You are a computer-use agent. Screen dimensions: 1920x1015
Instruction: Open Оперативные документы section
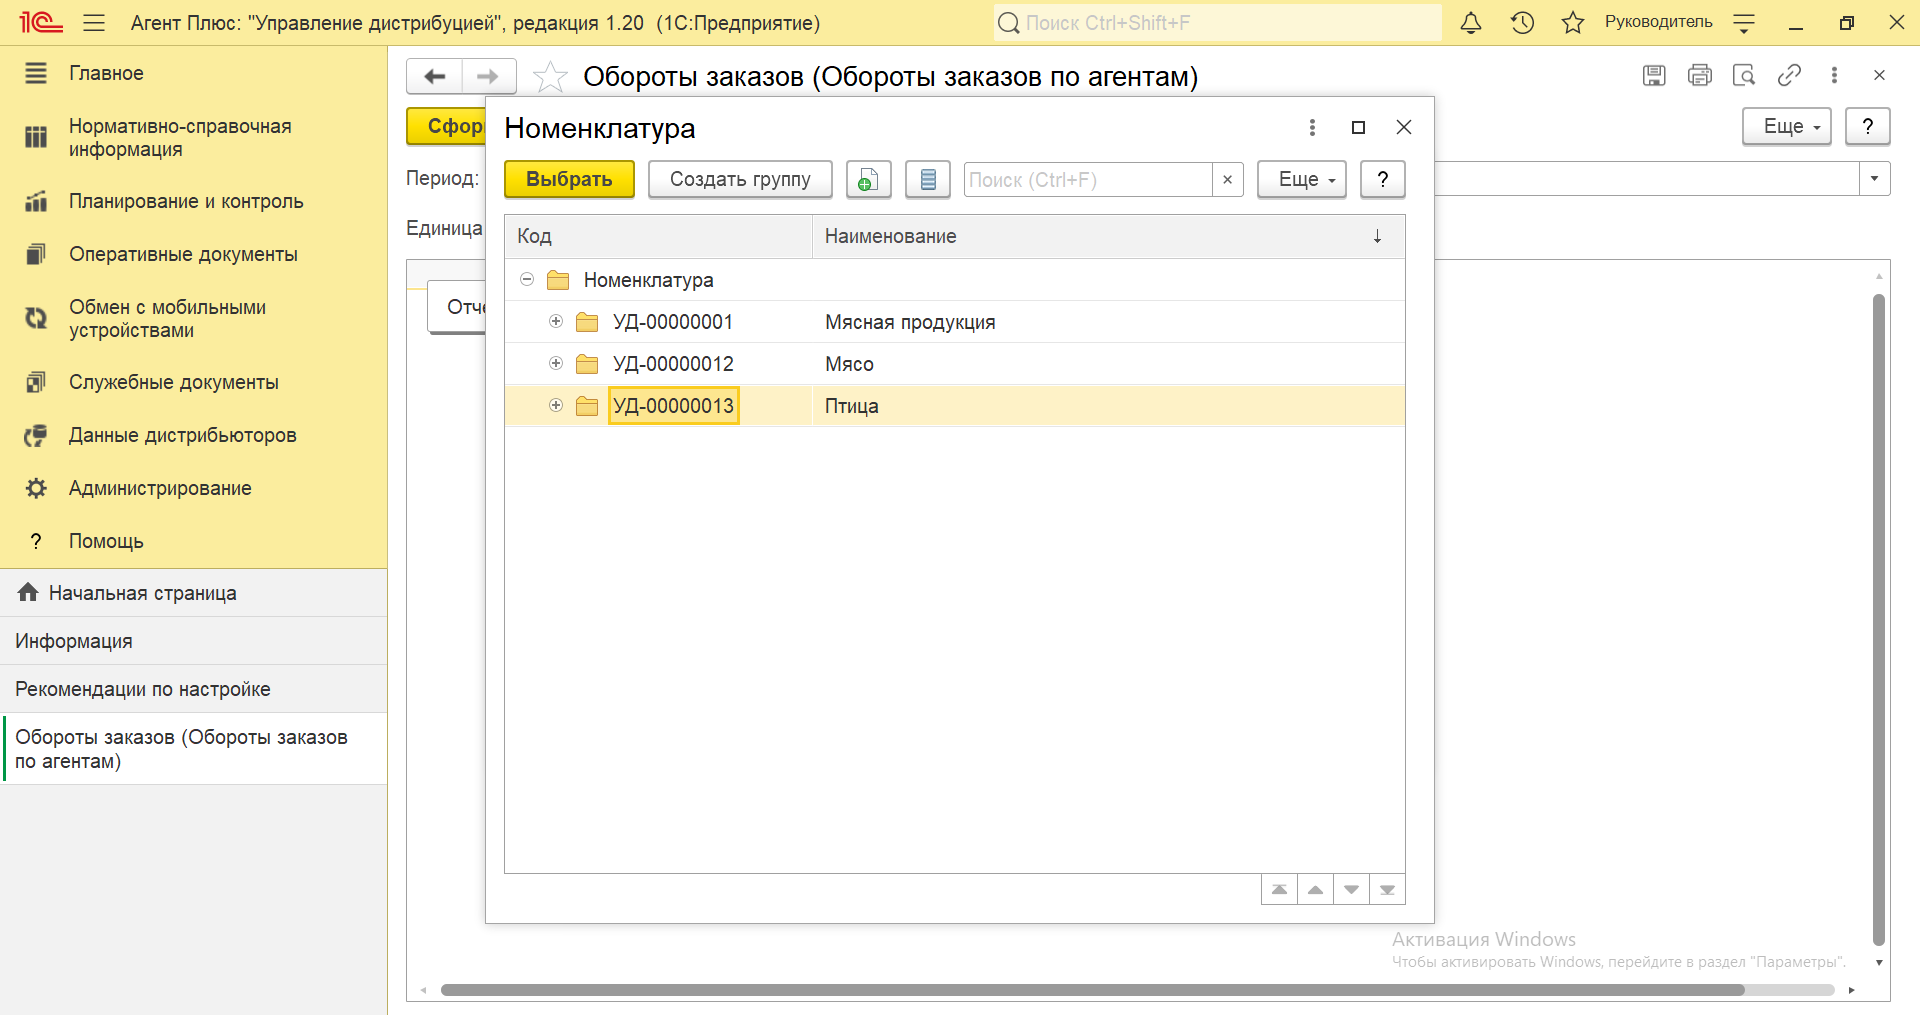point(193,254)
